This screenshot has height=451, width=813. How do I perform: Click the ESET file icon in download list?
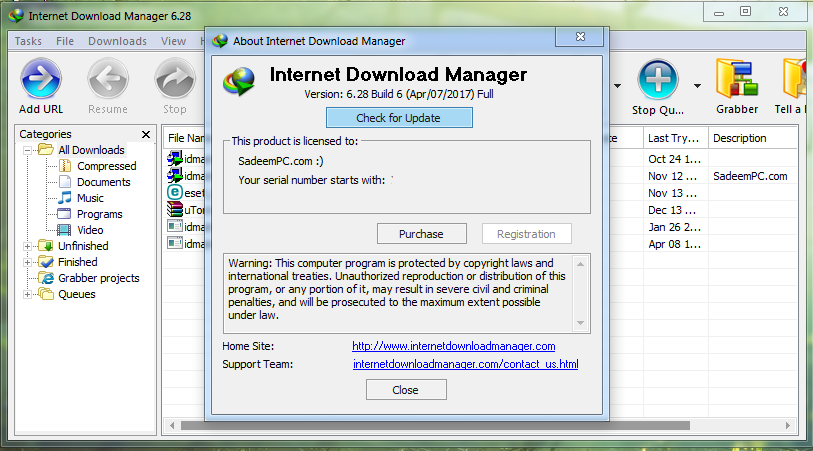(x=175, y=192)
